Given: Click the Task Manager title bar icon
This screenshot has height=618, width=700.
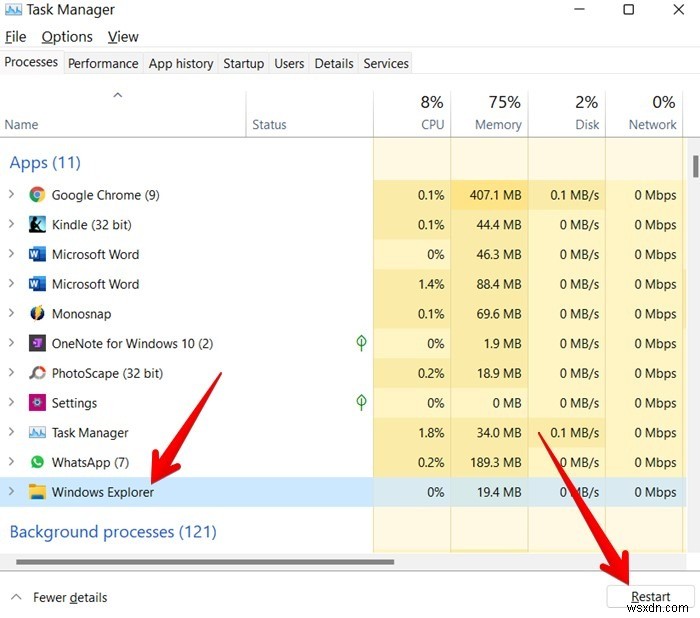Looking at the screenshot, I should [x=13, y=10].
